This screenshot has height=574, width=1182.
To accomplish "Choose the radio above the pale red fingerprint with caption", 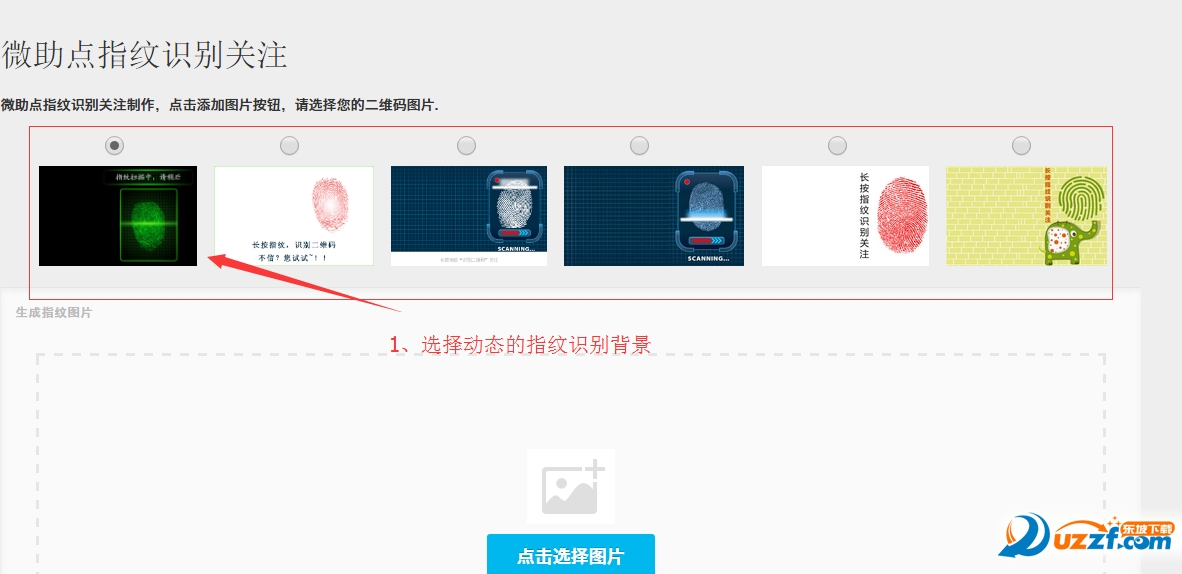I will pyautogui.click(x=289, y=146).
